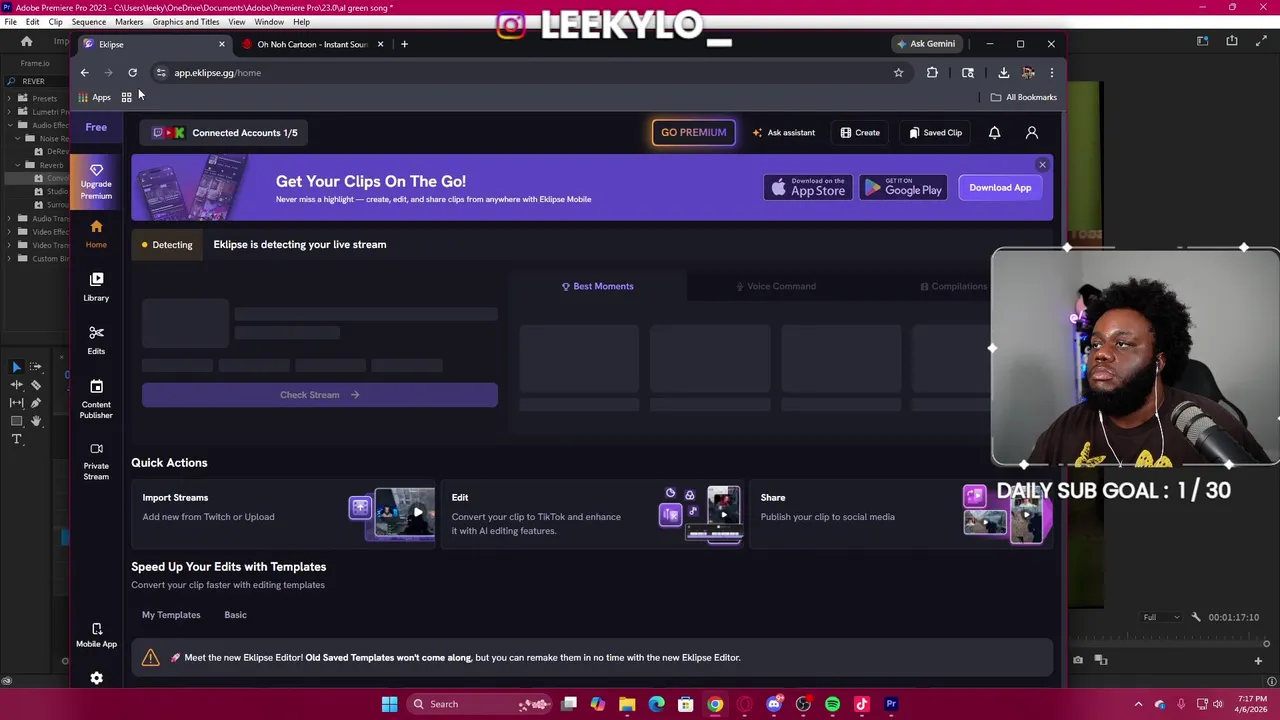Click GO PREMIUM button
The width and height of the screenshot is (1280, 720).
coord(693,132)
